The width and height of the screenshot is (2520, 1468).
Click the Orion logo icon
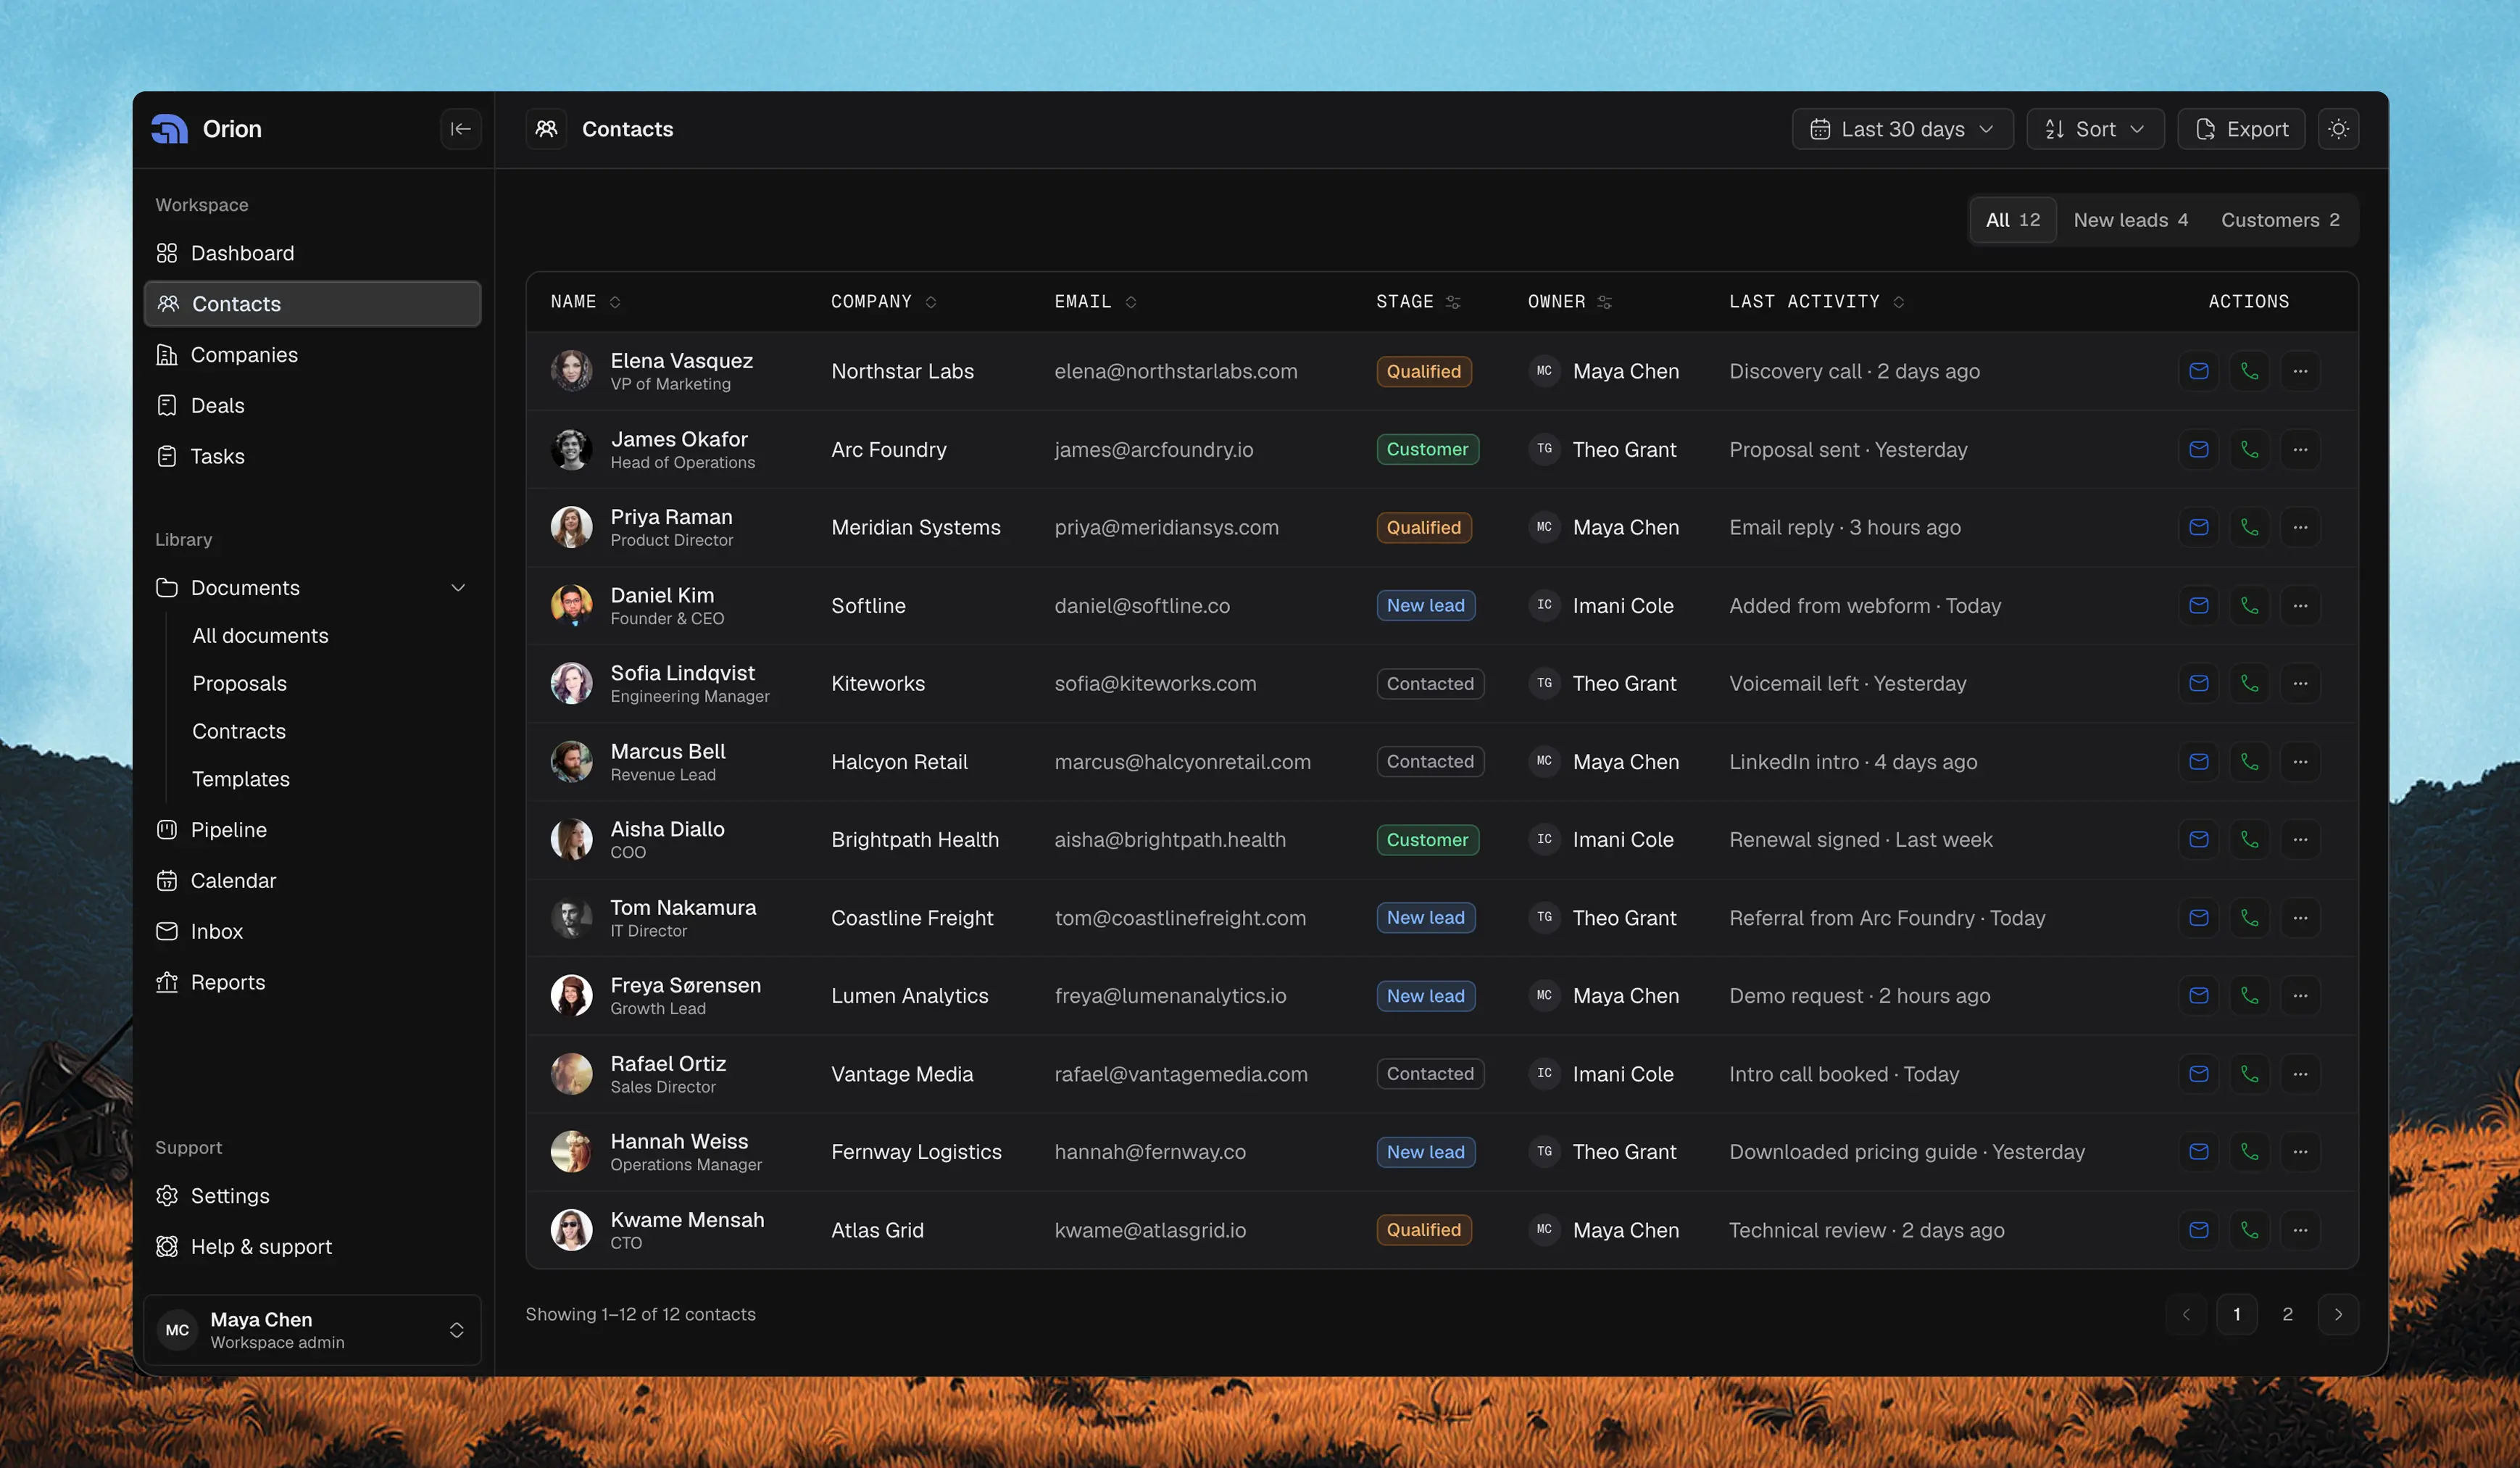(x=170, y=129)
